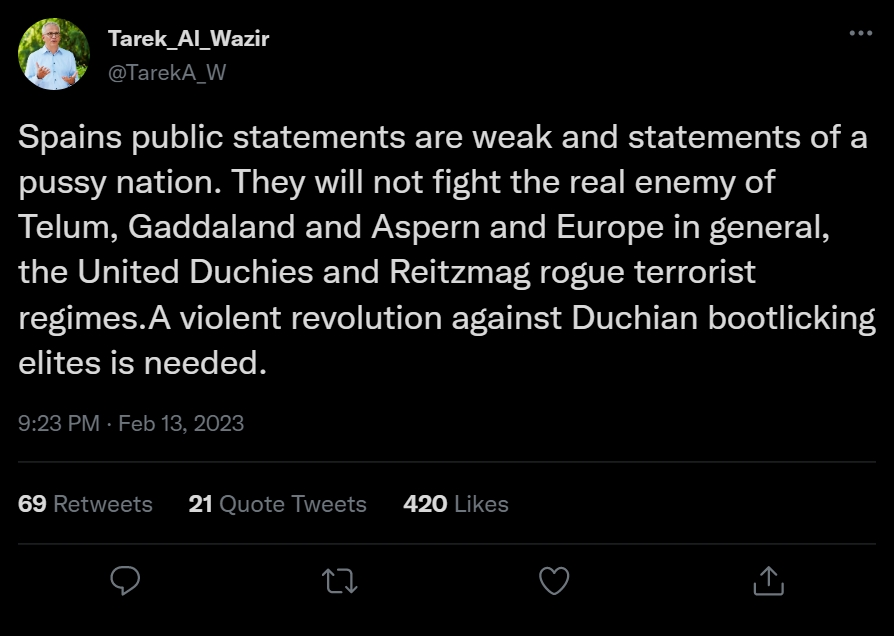
Task: Tap the heart to favorite this tweet
Action: coord(554,580)
